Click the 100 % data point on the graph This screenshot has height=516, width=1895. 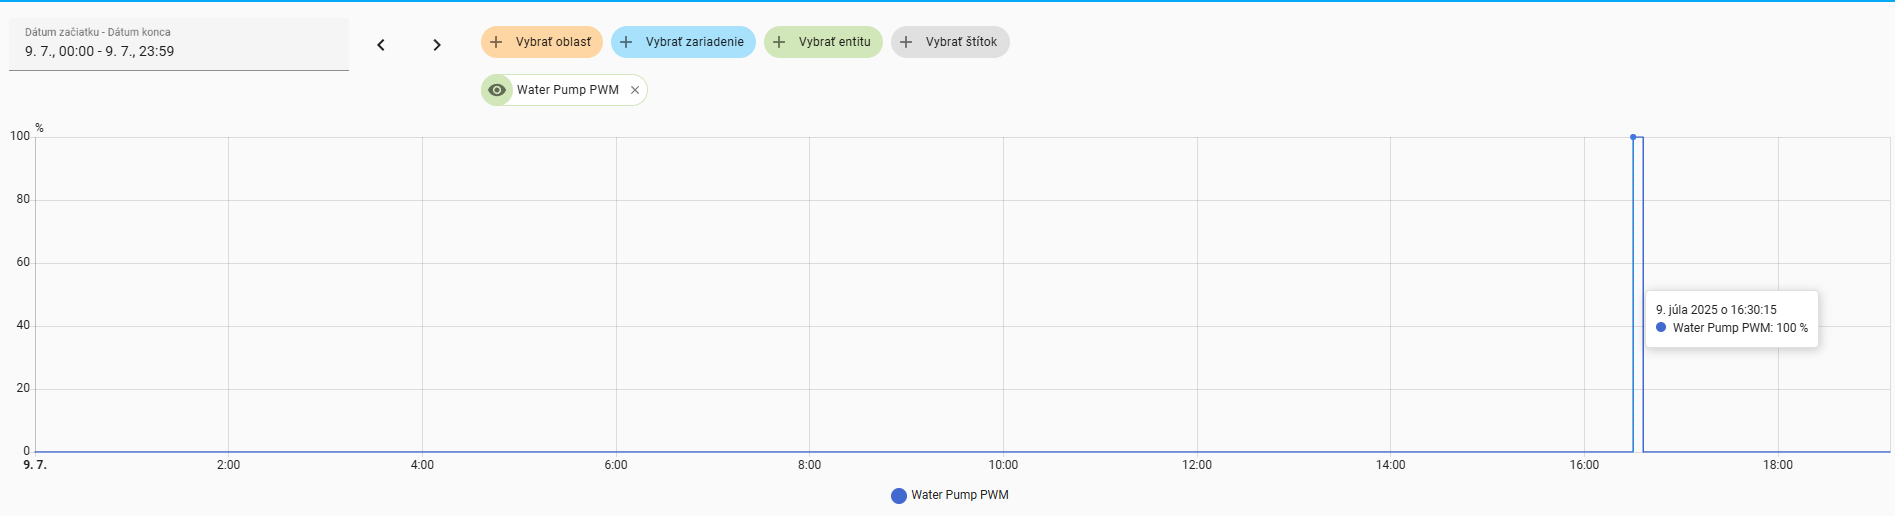1633,137
